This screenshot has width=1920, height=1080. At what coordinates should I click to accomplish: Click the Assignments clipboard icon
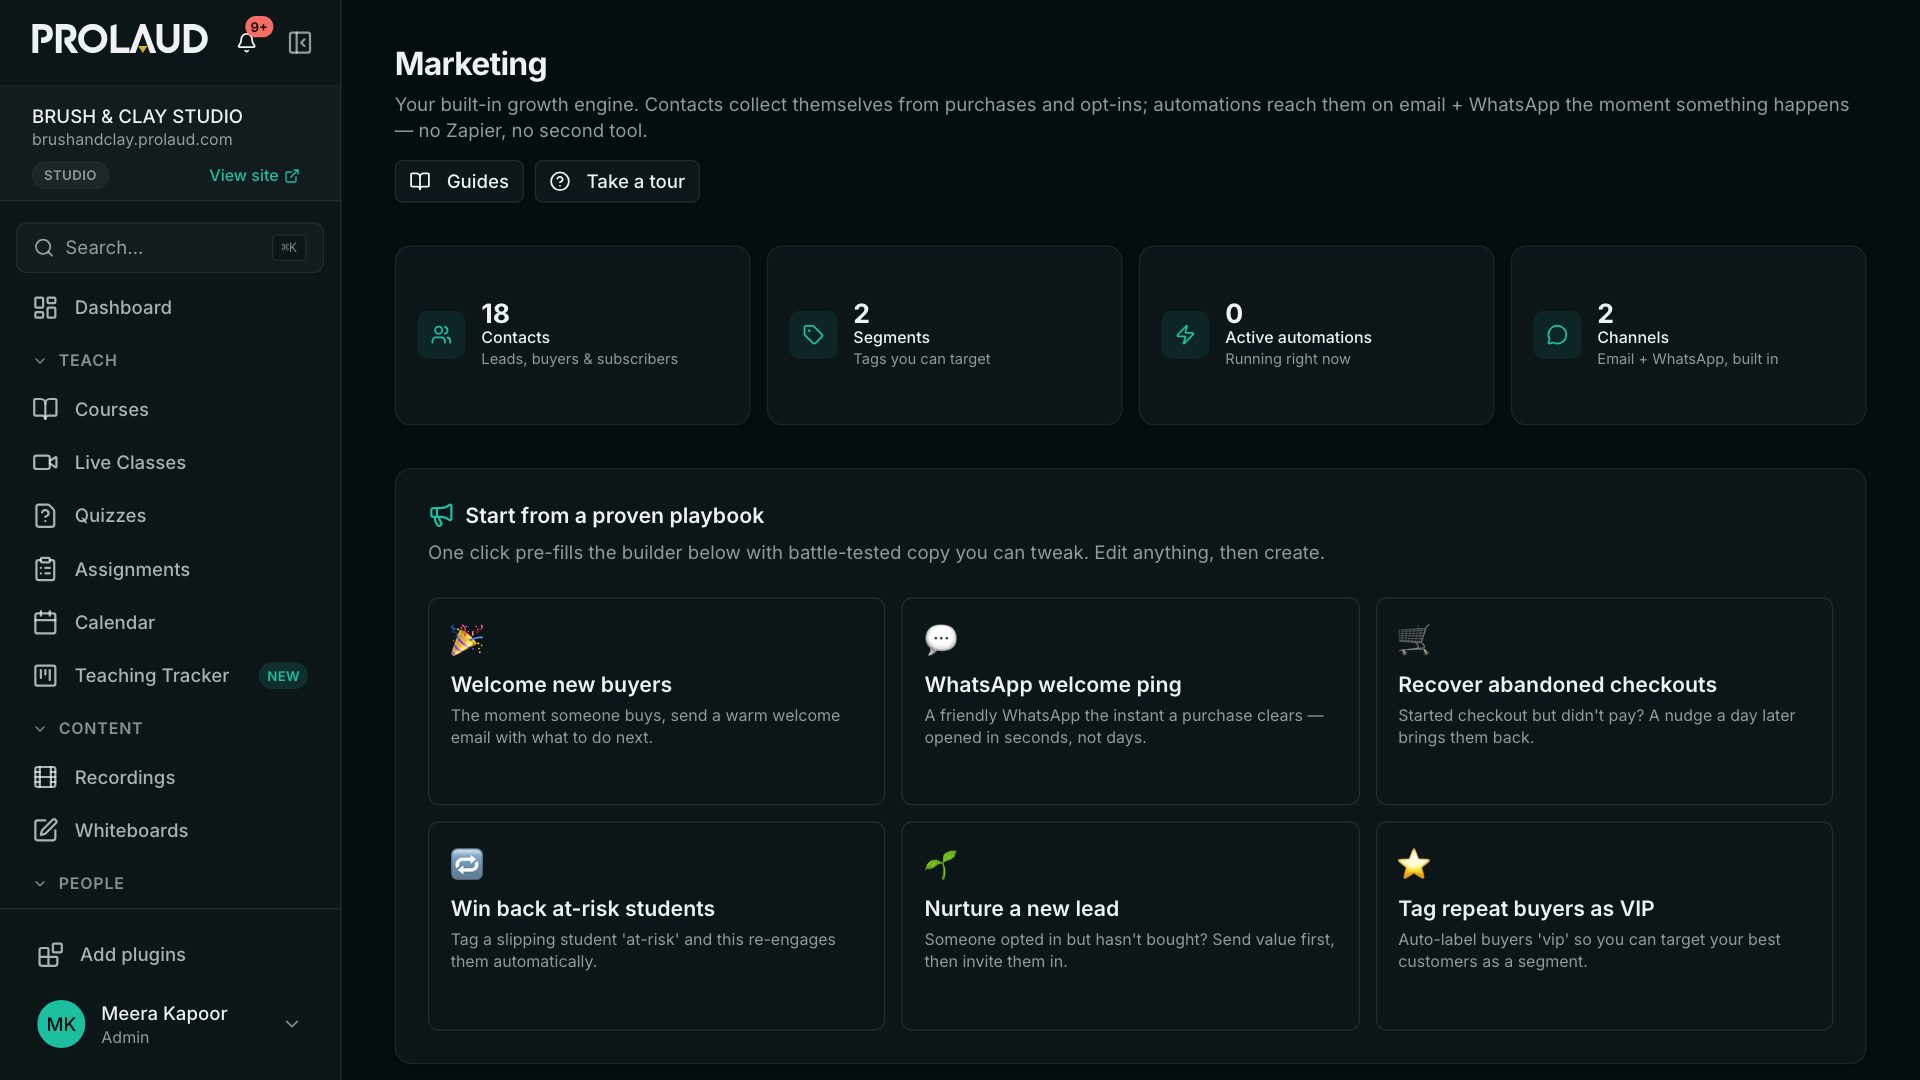point(45,569)
